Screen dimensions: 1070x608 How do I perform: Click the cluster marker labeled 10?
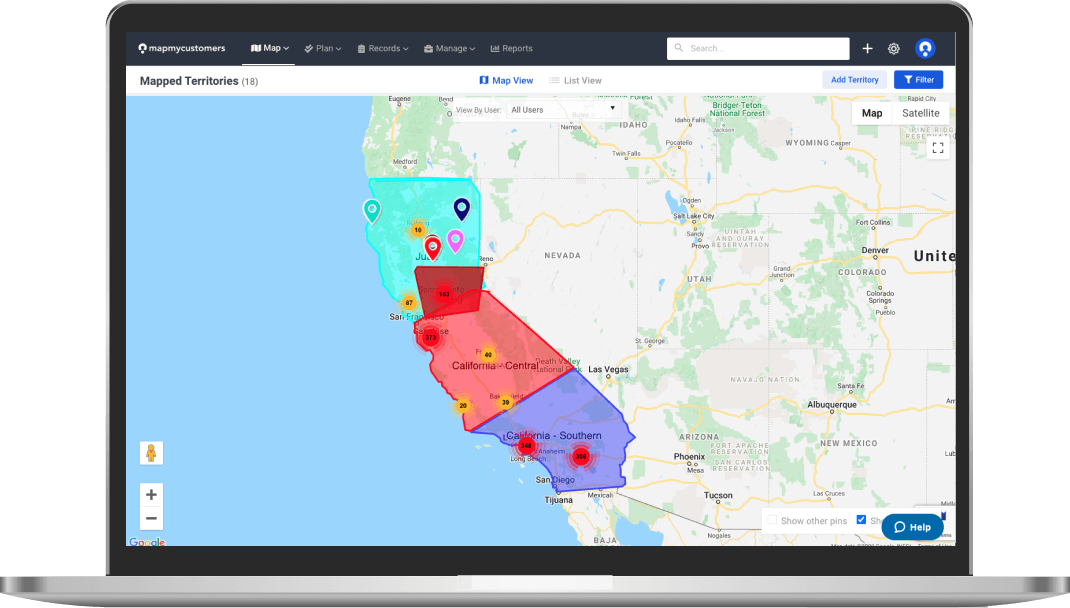tap(418, 230)
